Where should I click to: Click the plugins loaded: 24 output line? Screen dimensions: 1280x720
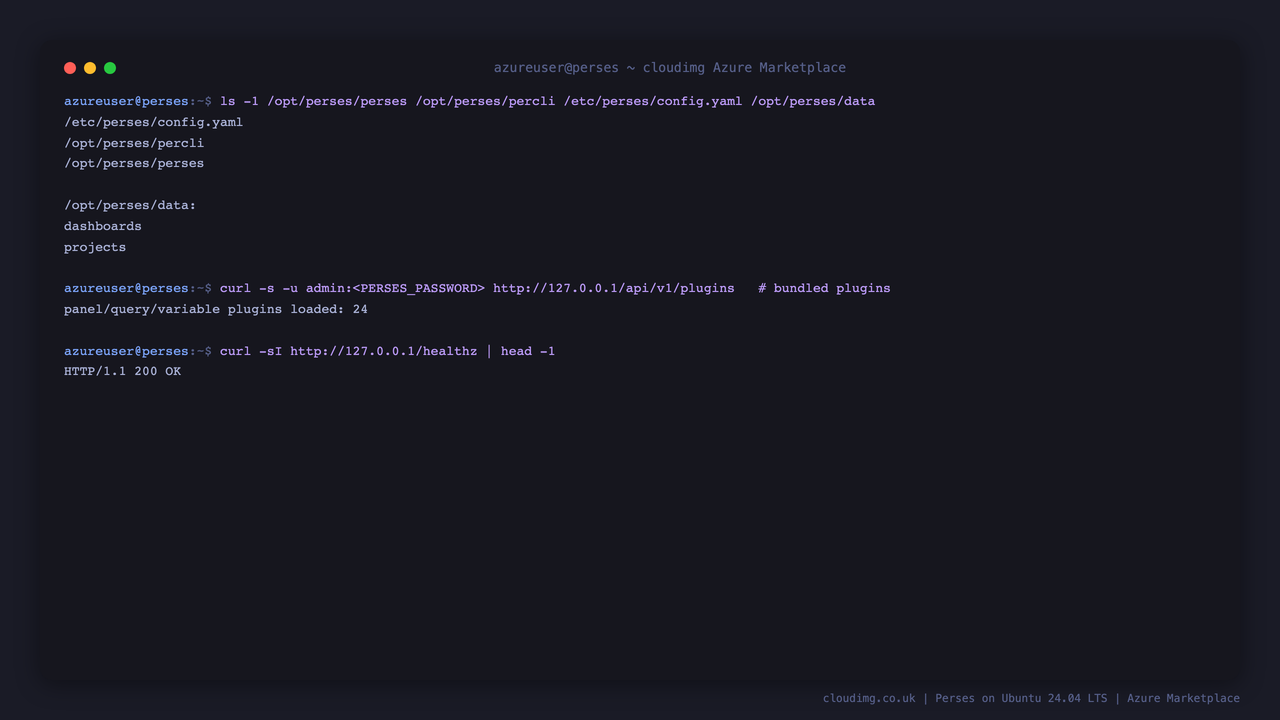pos(216,309)
